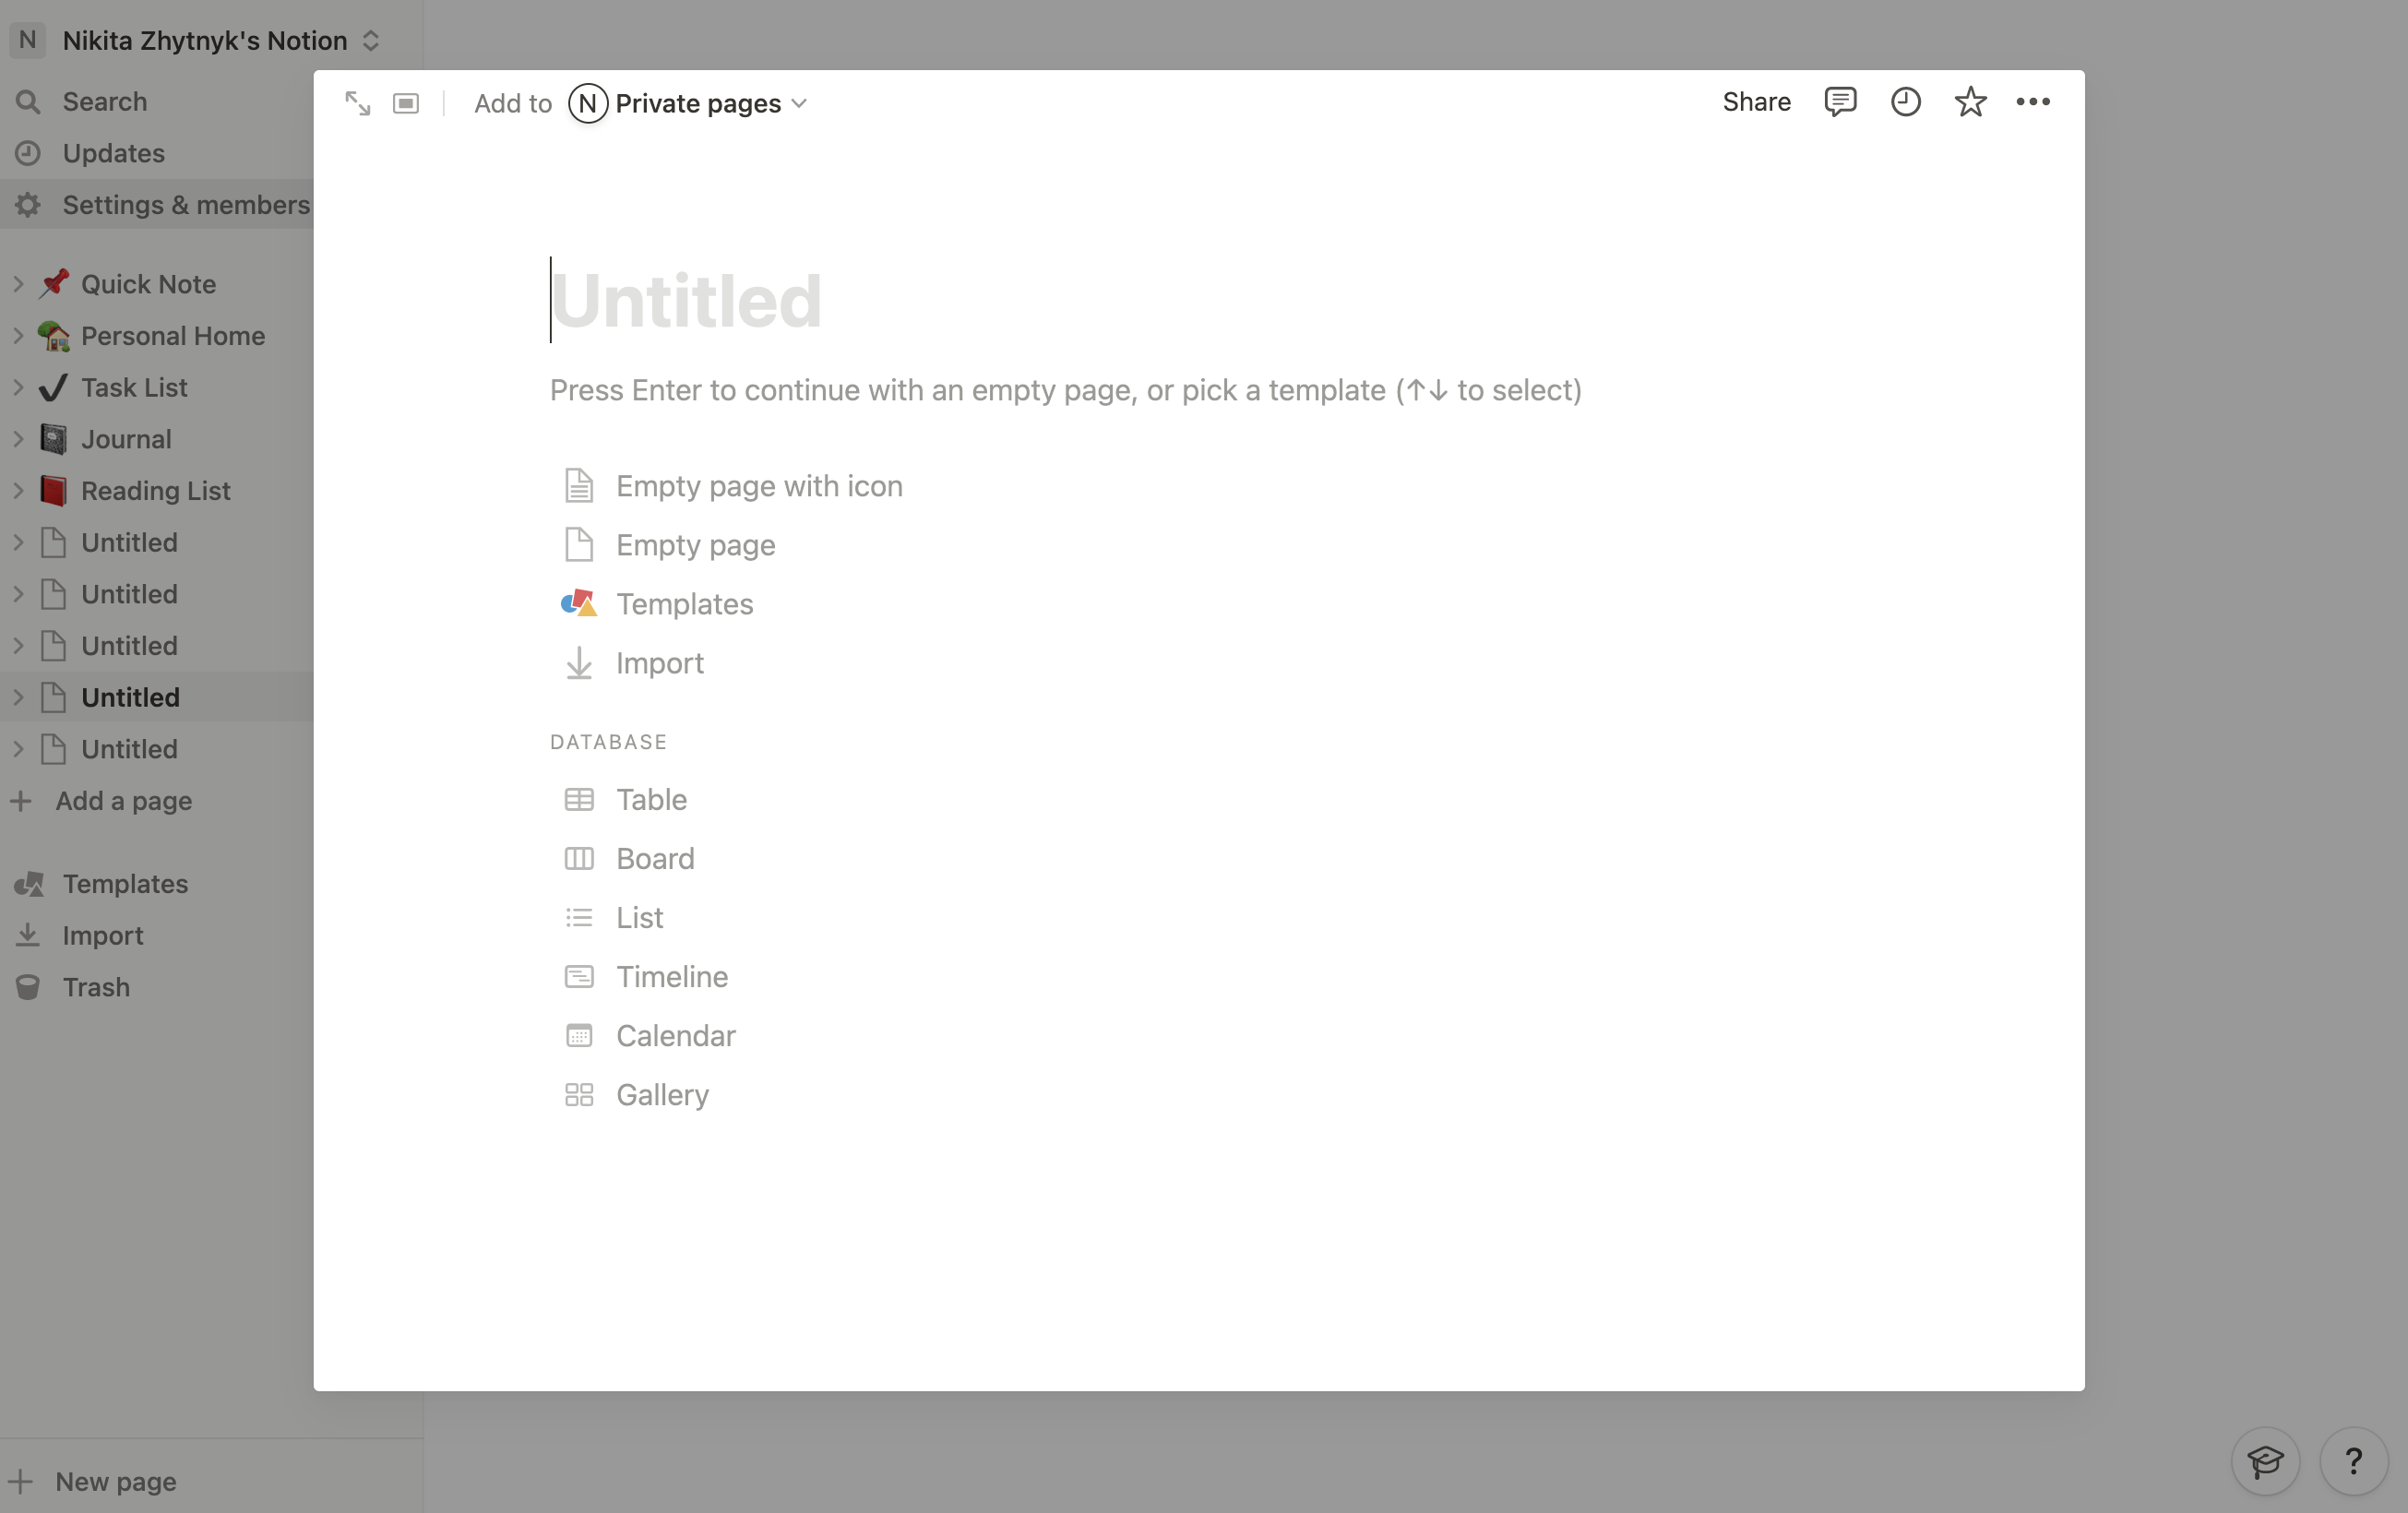Open the Personal Home page
This screenshot has width=2408, height=1513.
pos(172,336)
